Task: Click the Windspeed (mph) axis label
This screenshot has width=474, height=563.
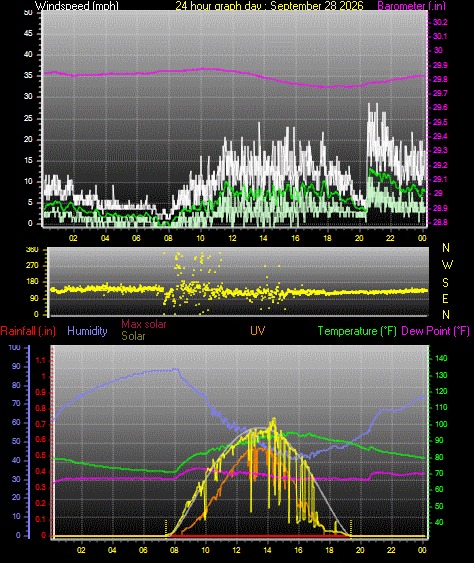Action: tap(76, 6)
